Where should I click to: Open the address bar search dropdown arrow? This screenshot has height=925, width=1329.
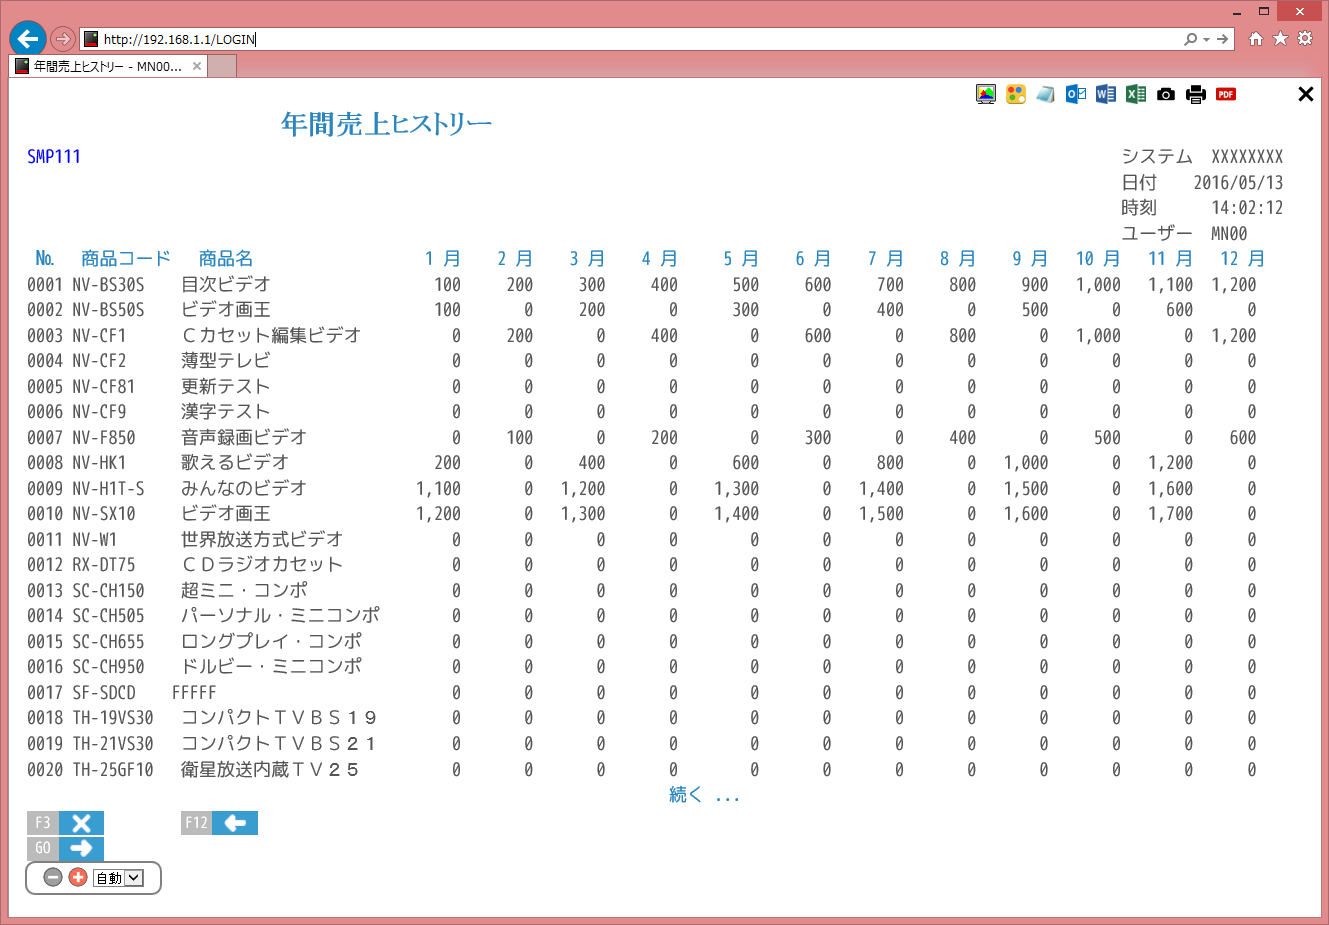[x=1207, y=39]
